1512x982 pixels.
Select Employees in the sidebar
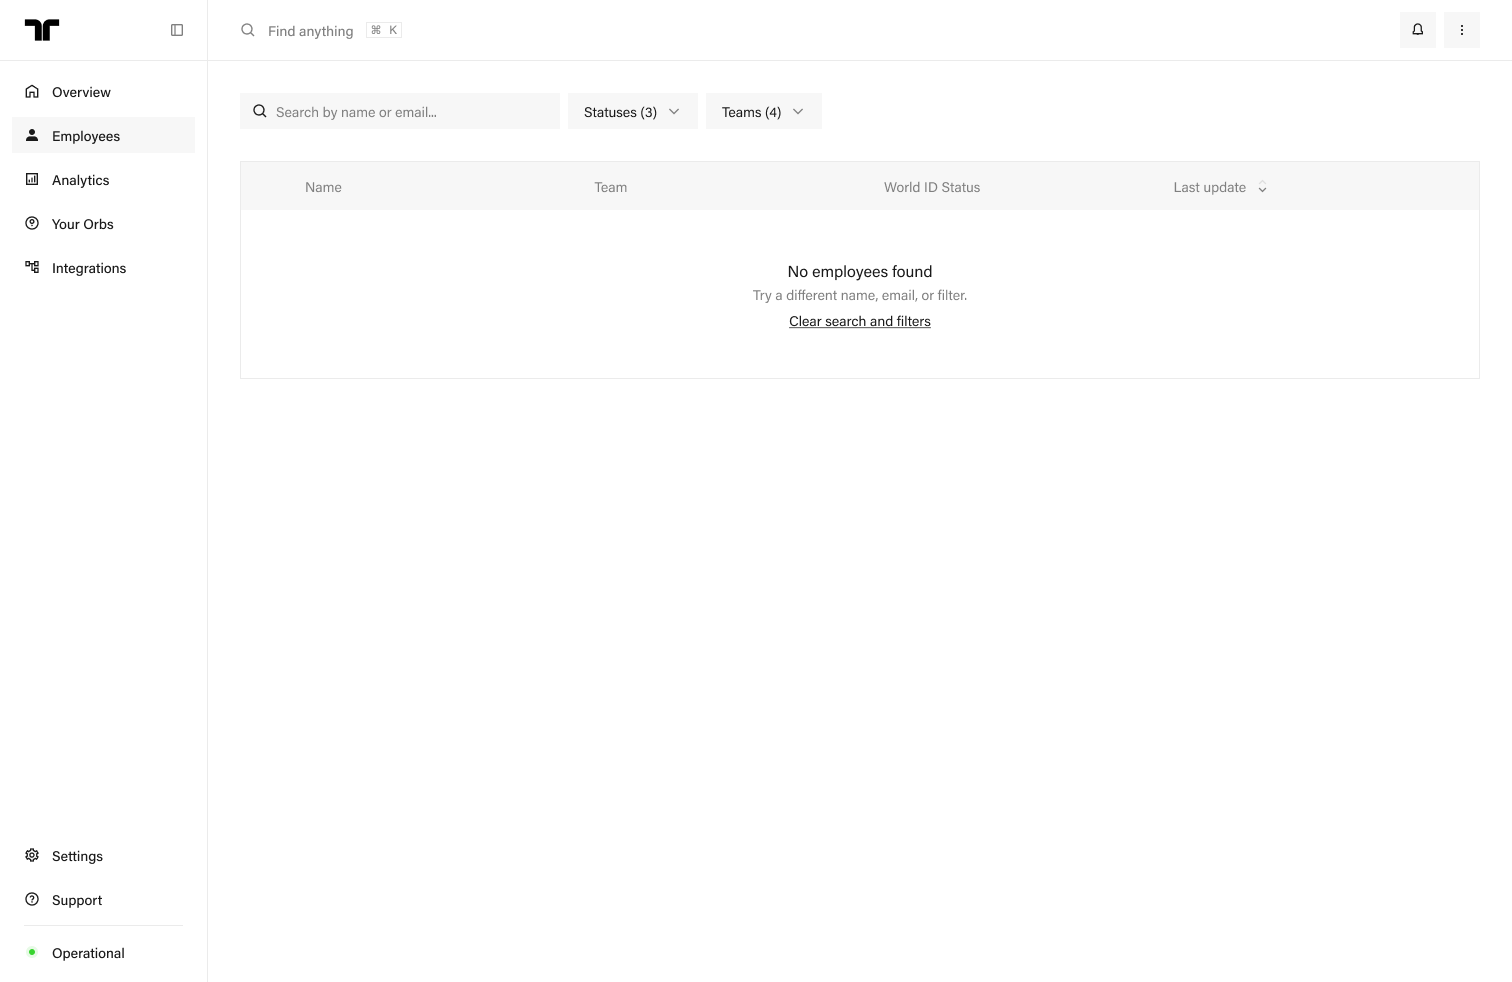pos(104,135)
